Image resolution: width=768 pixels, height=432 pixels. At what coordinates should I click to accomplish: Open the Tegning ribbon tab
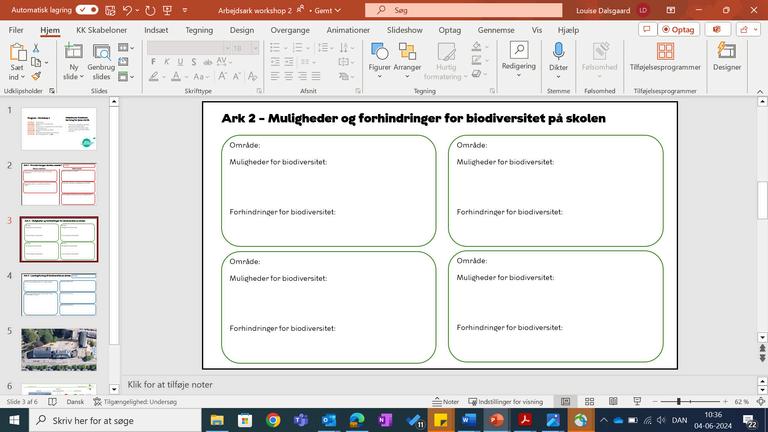pyautogui.click(x=199, y=30)
